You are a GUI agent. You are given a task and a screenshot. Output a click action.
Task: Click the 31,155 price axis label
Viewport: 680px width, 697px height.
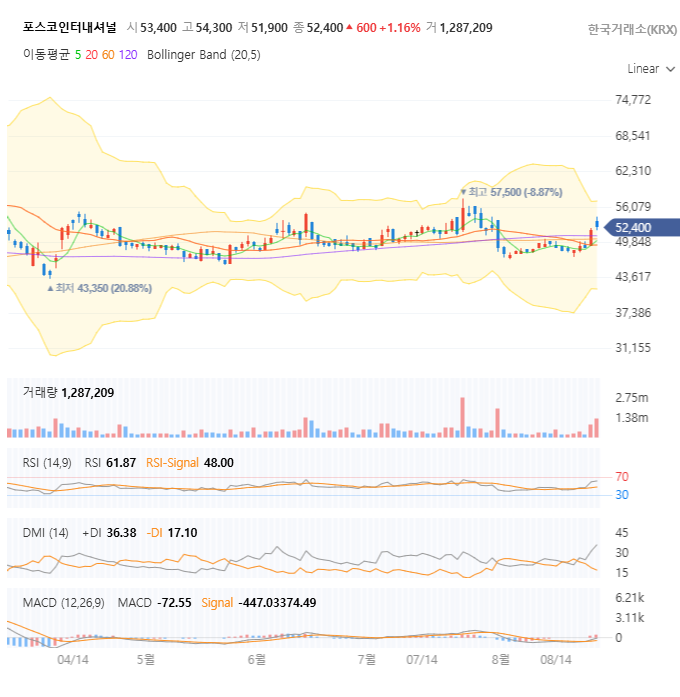tap(633, 348)
